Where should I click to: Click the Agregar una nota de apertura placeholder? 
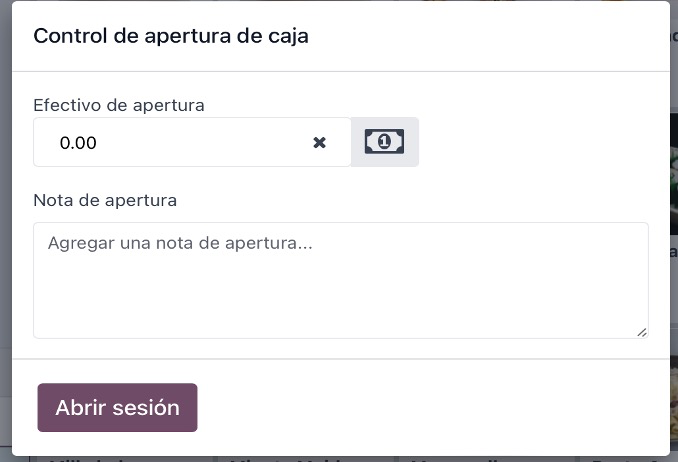pyautogui.click(x=180, y=243)
